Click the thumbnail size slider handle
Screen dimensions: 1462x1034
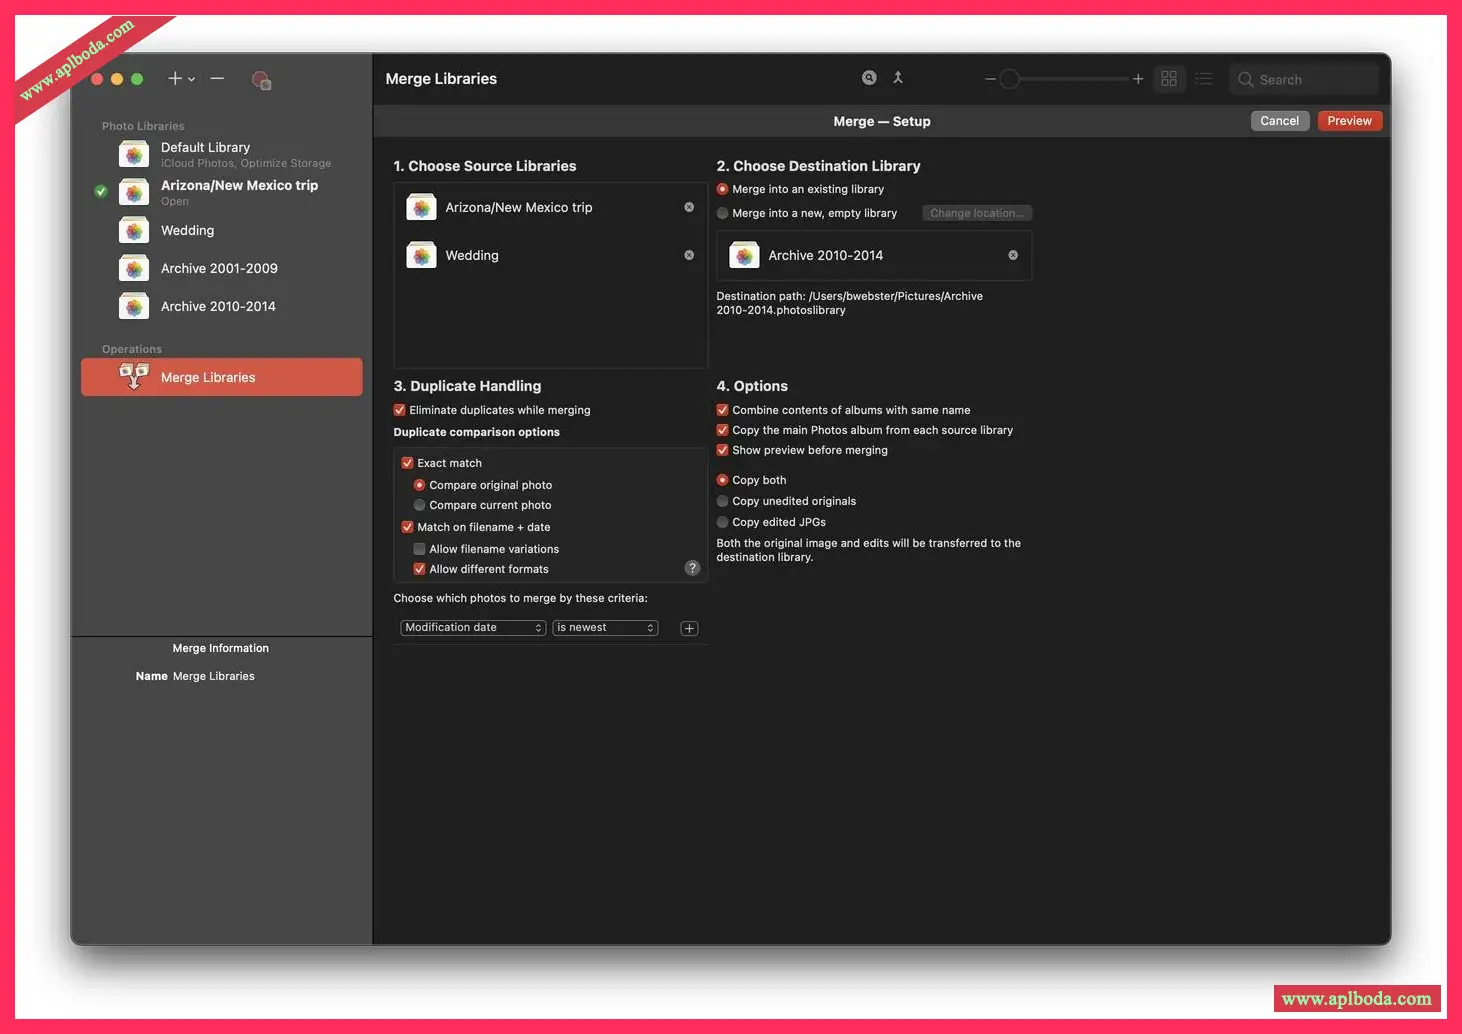(x=1009, y=78)
